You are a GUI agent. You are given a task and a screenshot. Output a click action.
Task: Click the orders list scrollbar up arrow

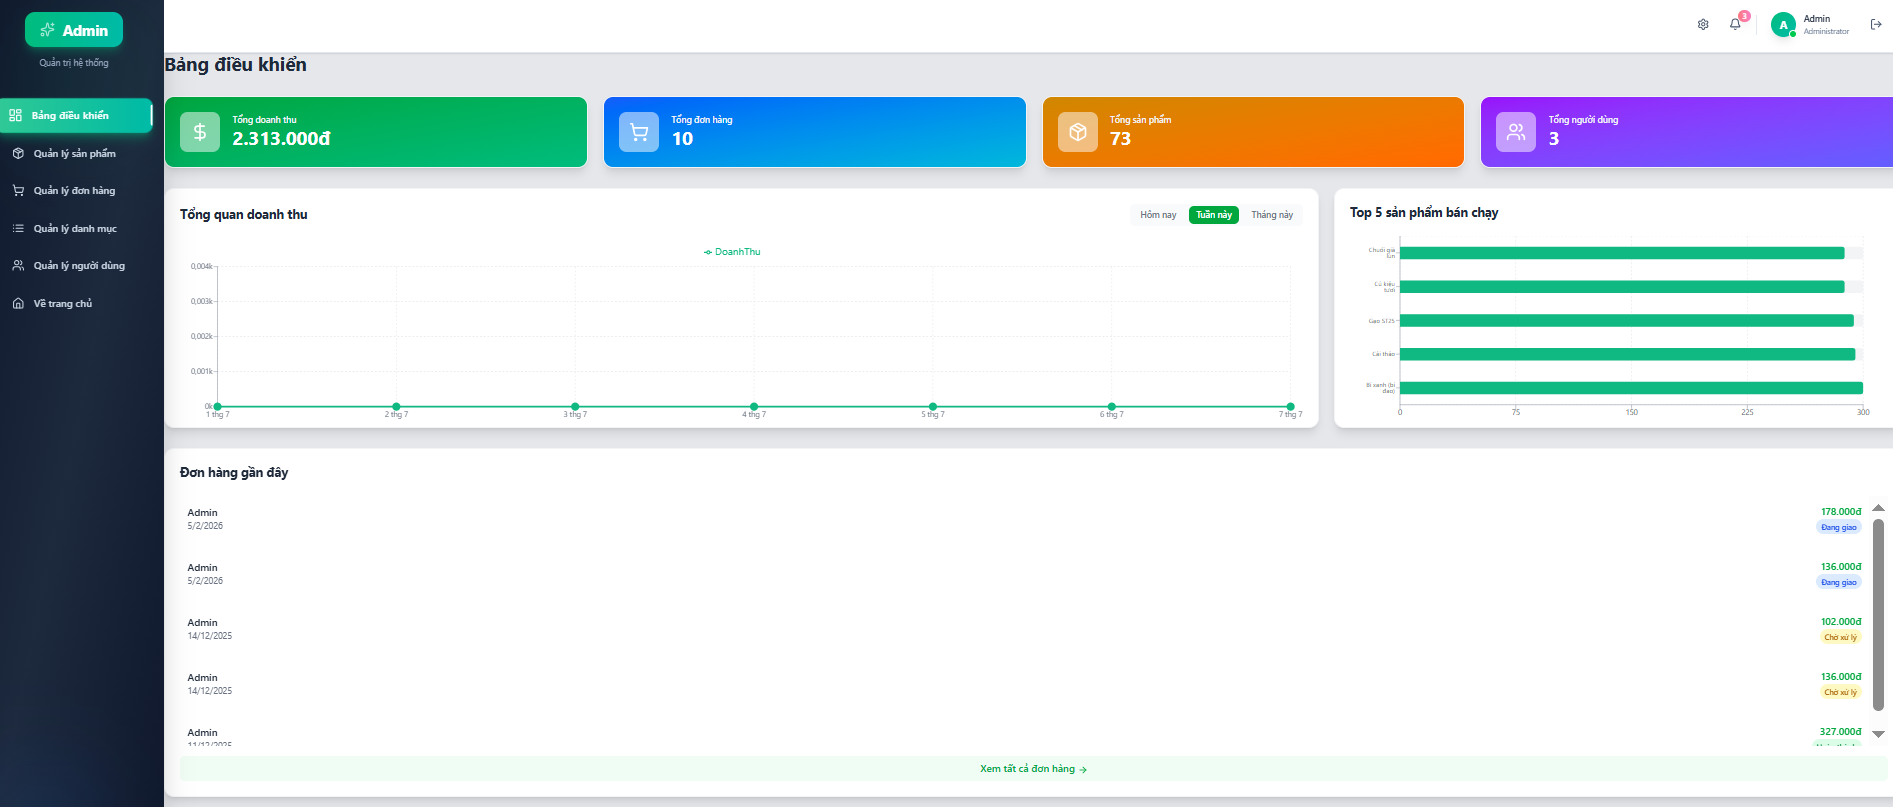point(1878,508)
